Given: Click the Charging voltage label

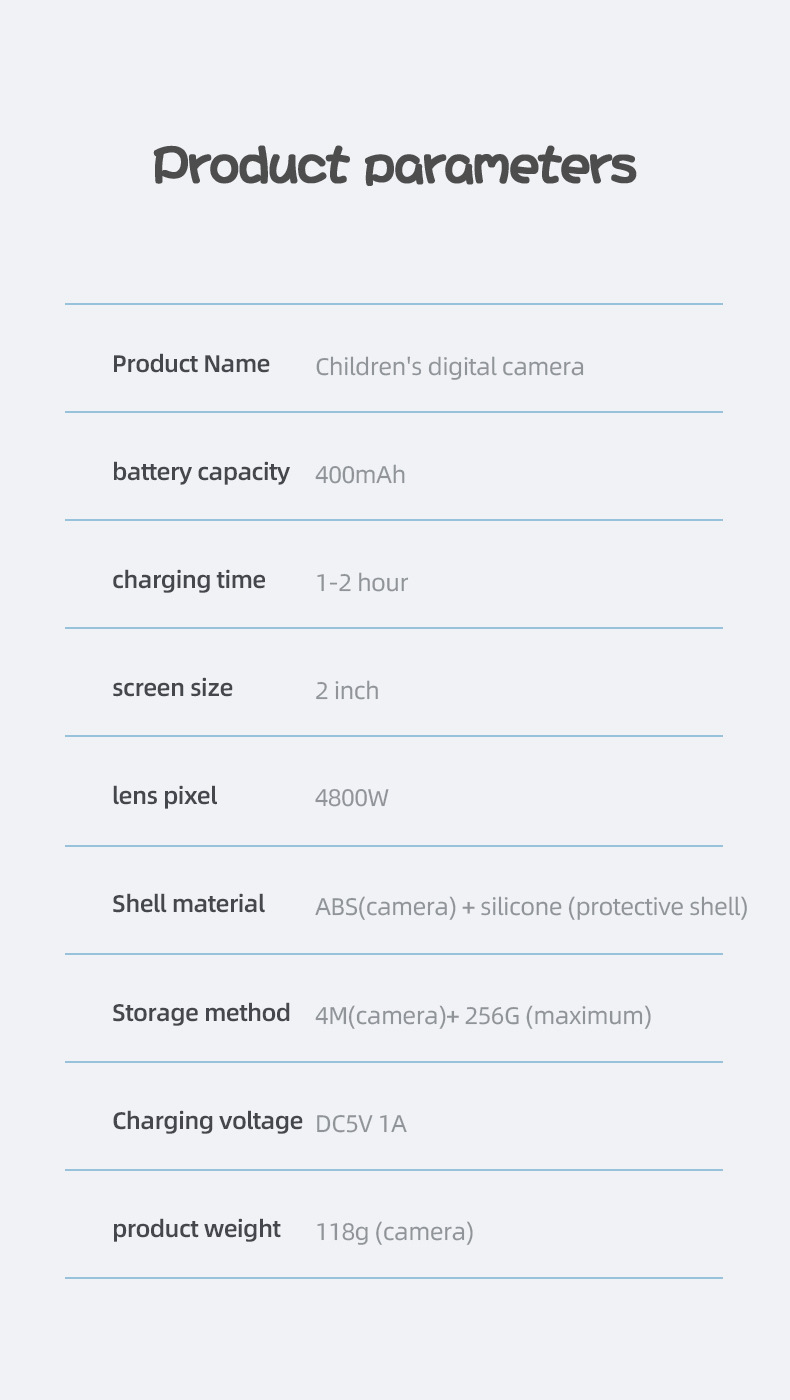Looking at the screenshot, I should pyautogui.click(x=207, y=1121).
